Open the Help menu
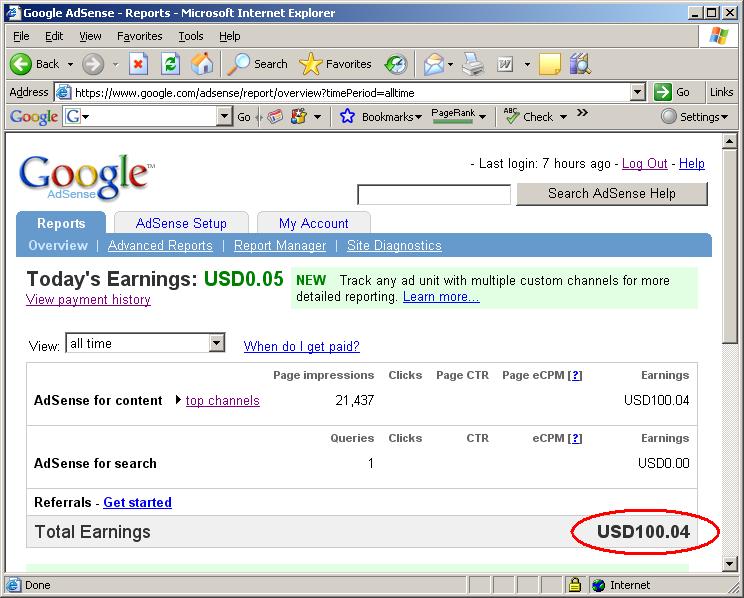The width and height of the screenshot is (744, 598). pyautogui.click(x=230, y=36)
